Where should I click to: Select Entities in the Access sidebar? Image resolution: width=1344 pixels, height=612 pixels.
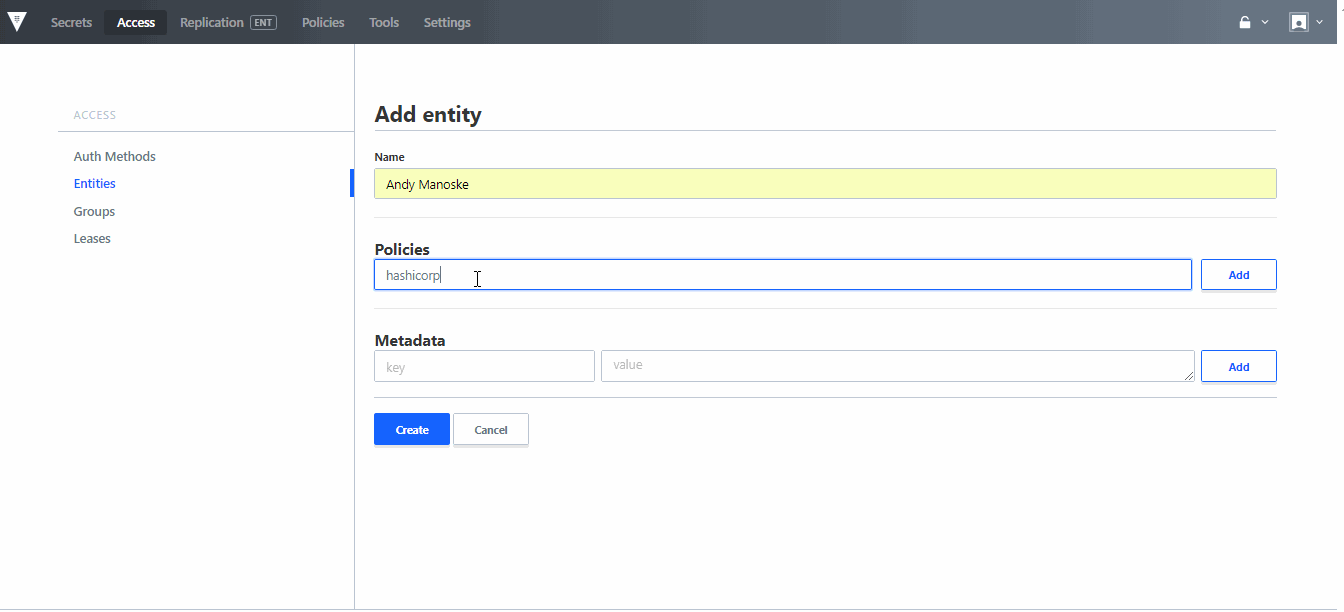click(x=95, y=184)
